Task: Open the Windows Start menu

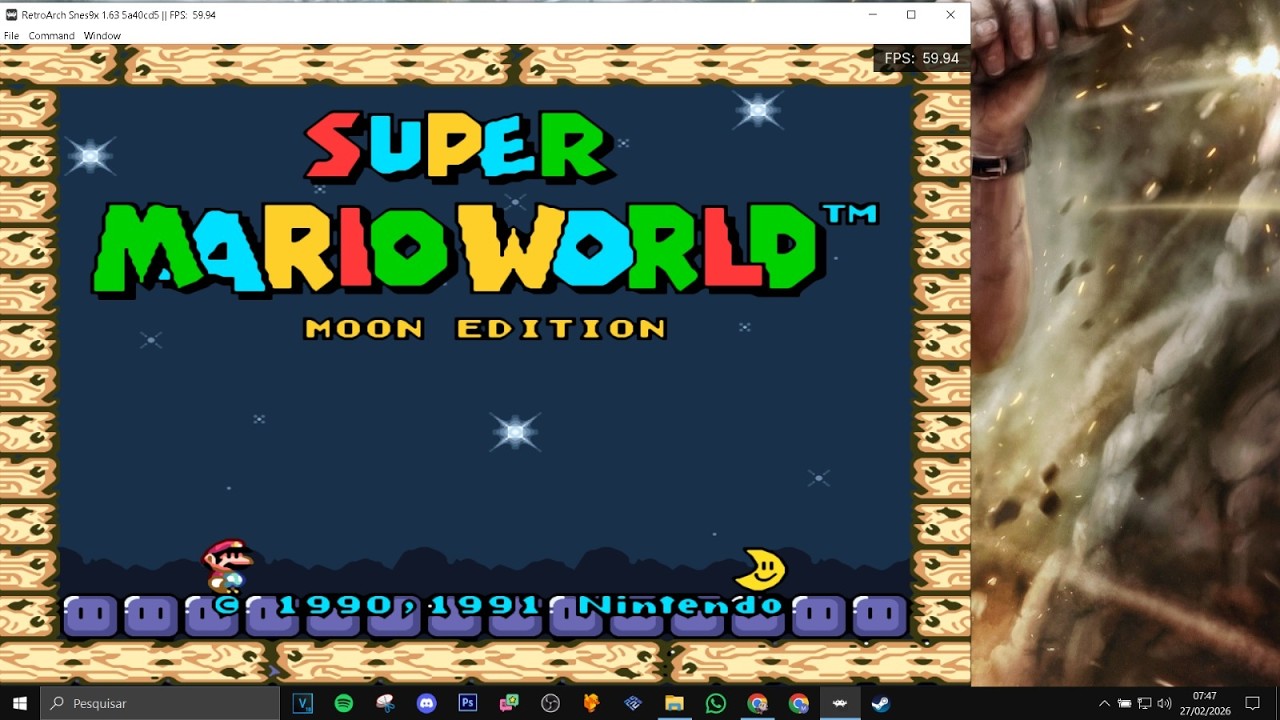Action: tap(19, 703)
